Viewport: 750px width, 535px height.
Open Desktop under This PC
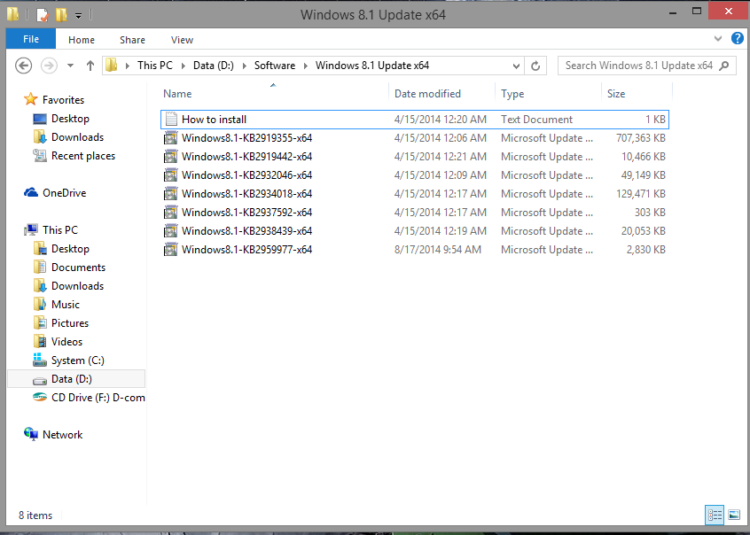(x=70, y=249)
